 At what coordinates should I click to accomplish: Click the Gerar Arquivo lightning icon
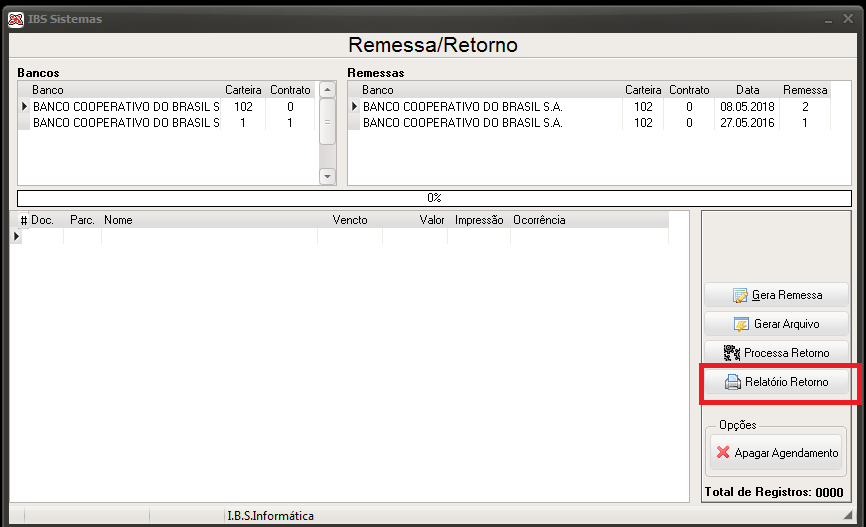[741, 324]
